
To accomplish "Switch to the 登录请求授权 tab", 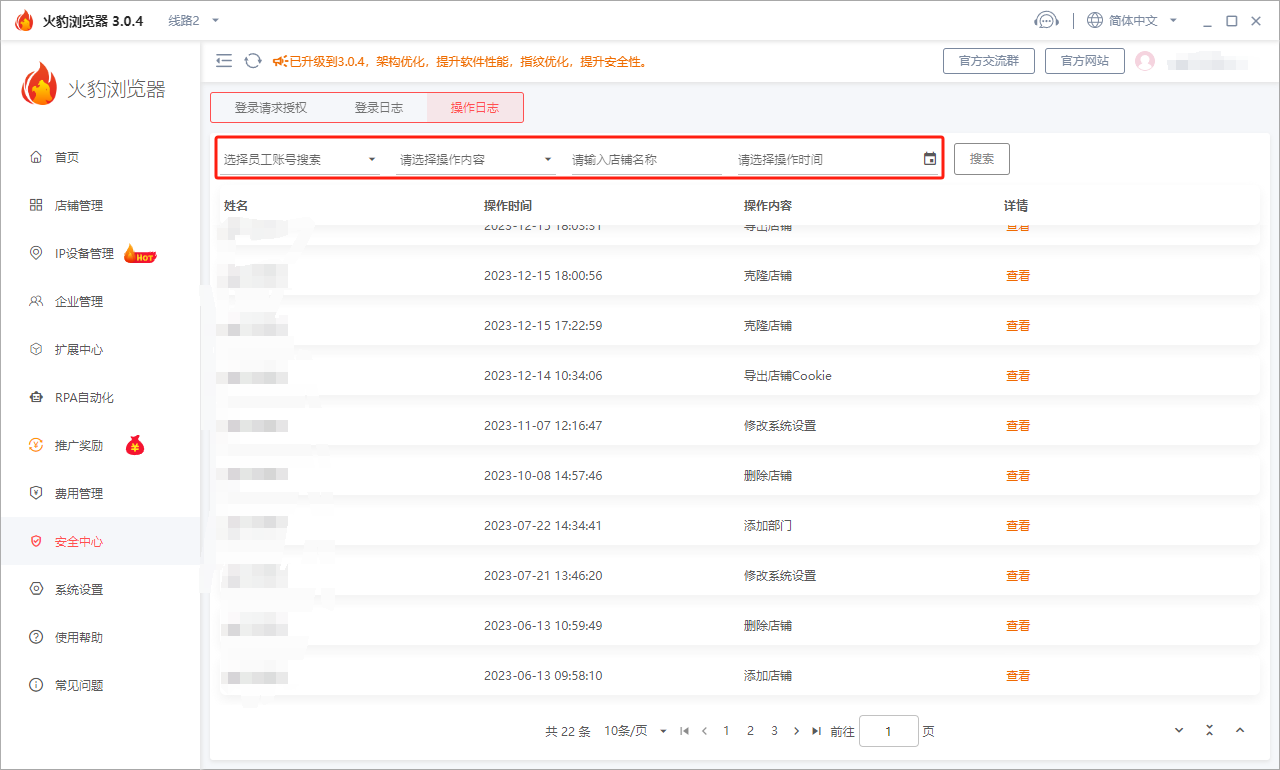I will (270, 108).
